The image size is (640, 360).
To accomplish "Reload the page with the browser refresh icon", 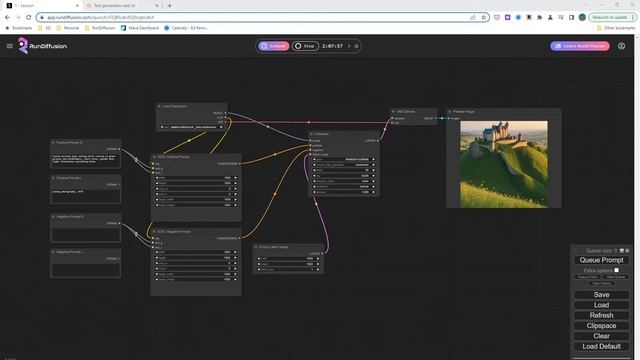I will (29, 17).
